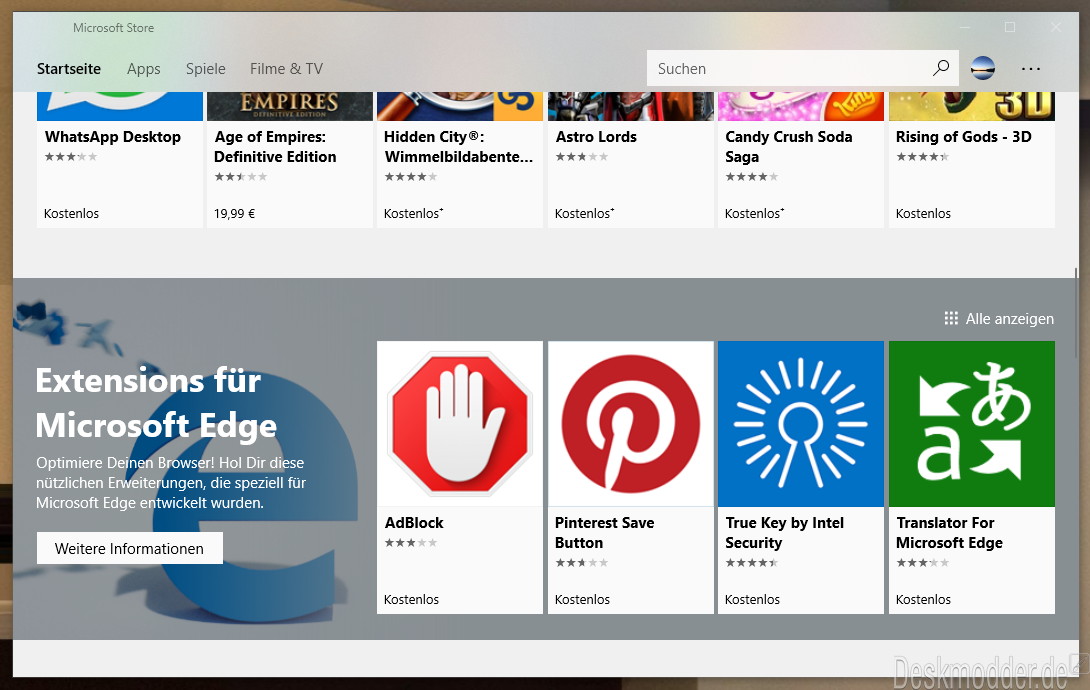Open Age of Empires game artwork

pyautogui.click(x=290, y=106)
